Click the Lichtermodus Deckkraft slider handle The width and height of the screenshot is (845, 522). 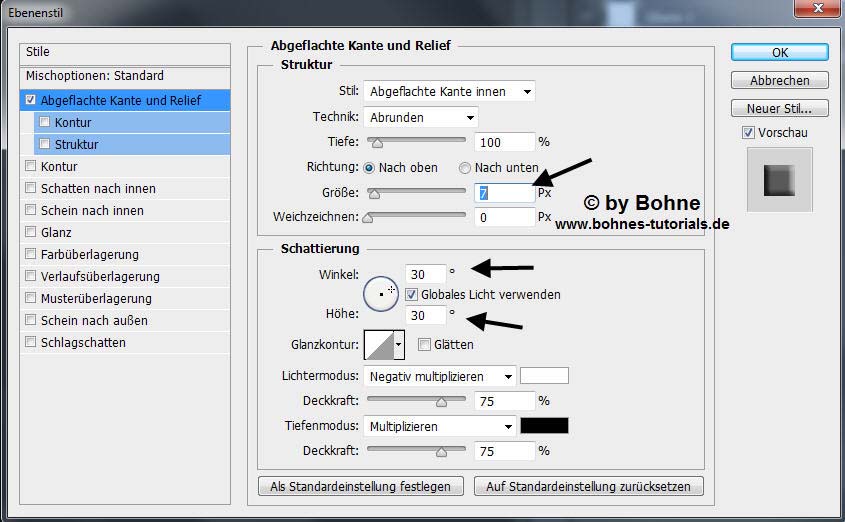(441, 402)
